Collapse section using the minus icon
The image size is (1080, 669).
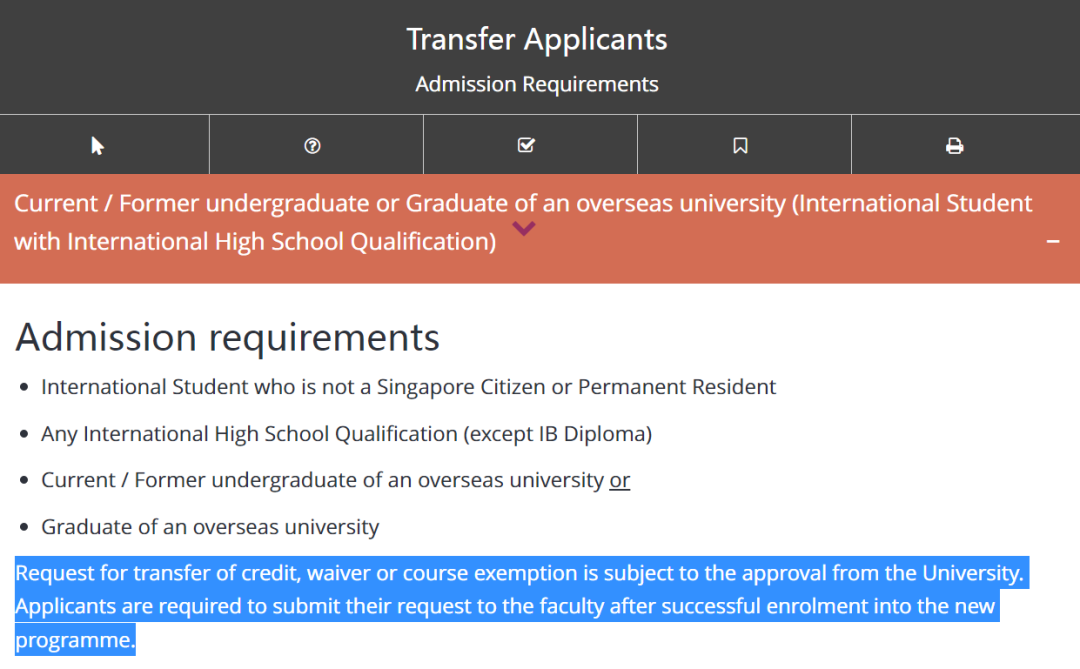(1052, 241)
